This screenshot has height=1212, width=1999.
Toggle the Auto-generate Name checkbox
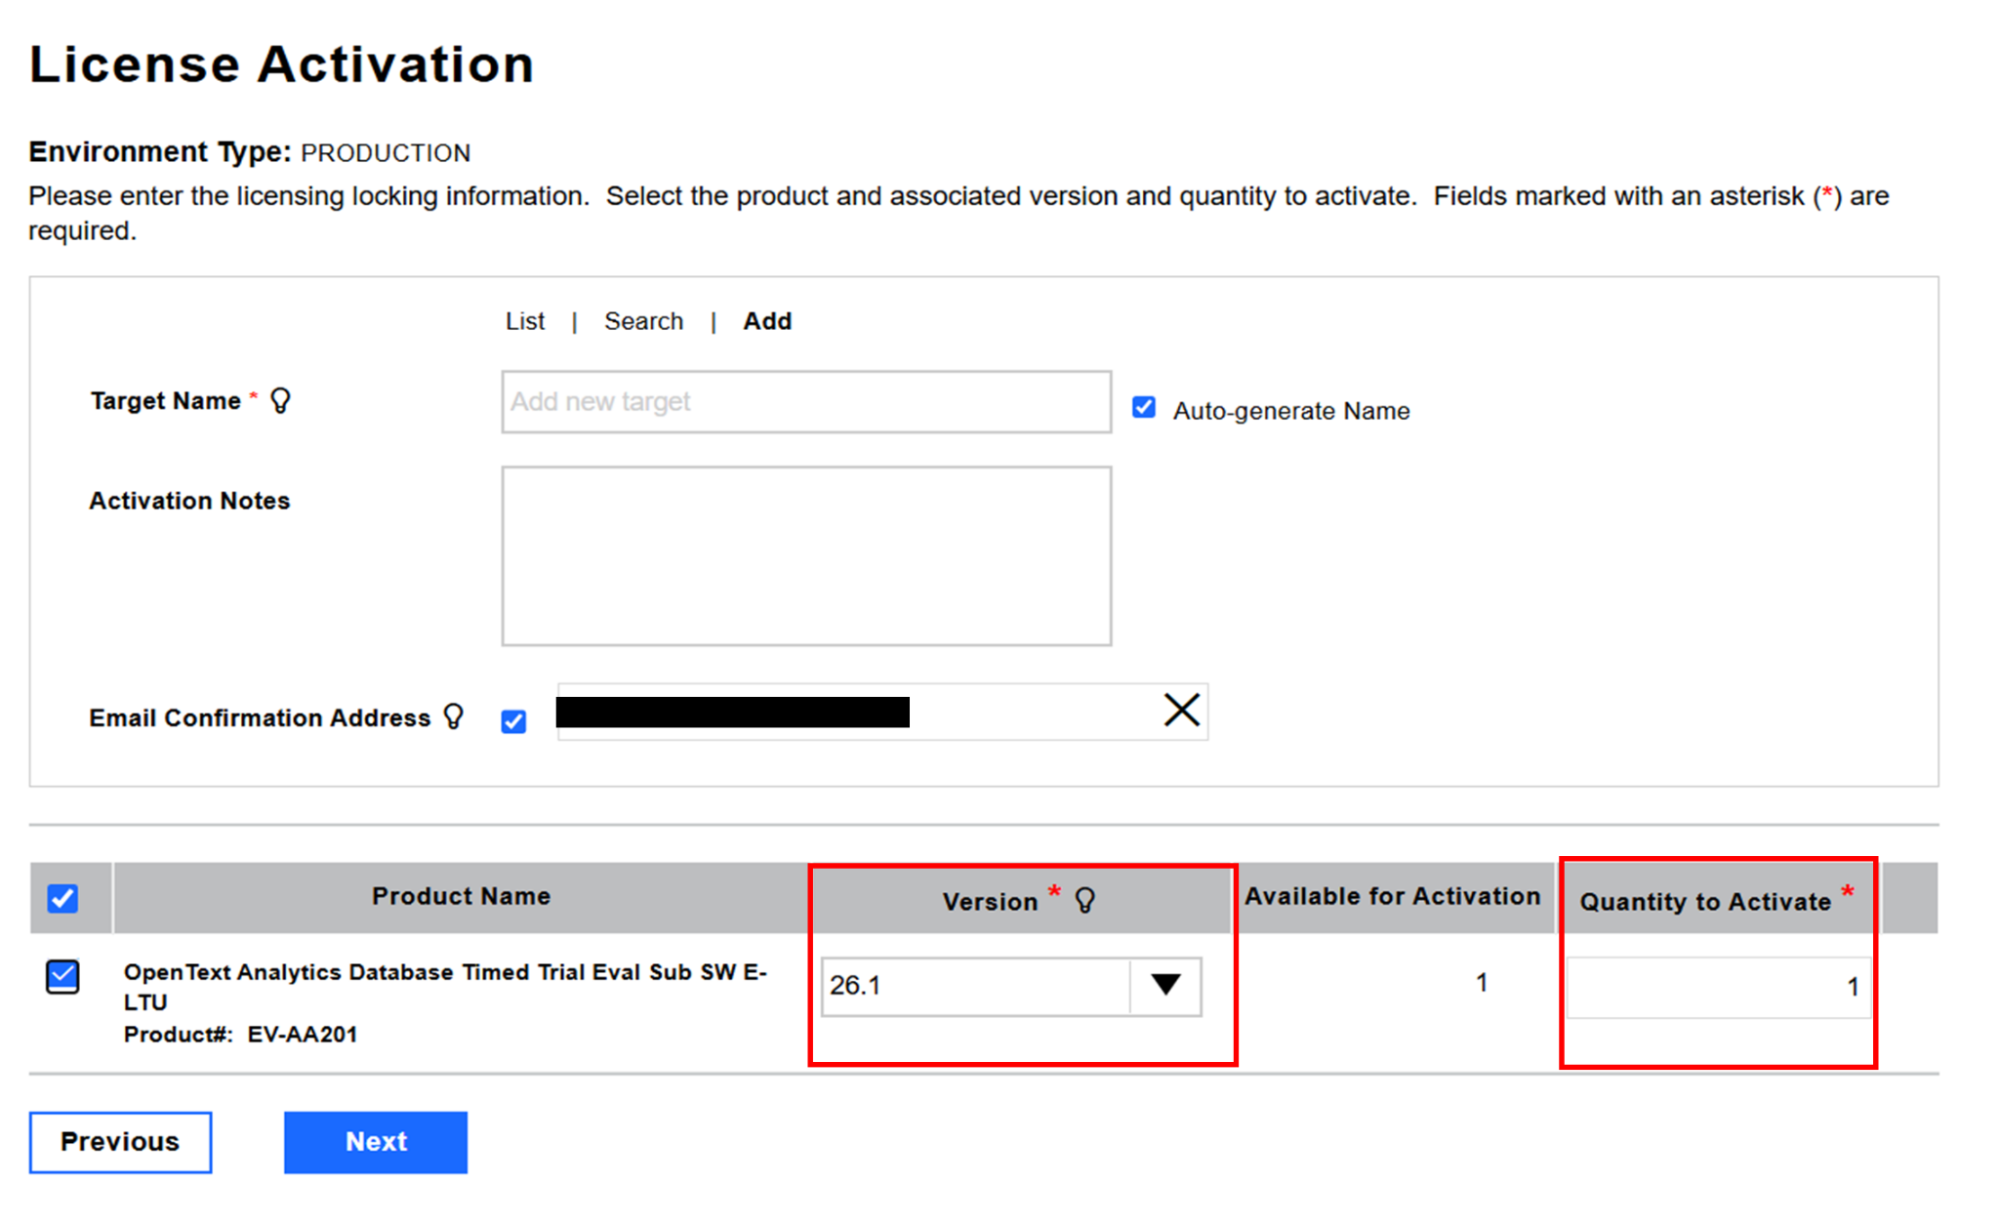point(1144,408)
